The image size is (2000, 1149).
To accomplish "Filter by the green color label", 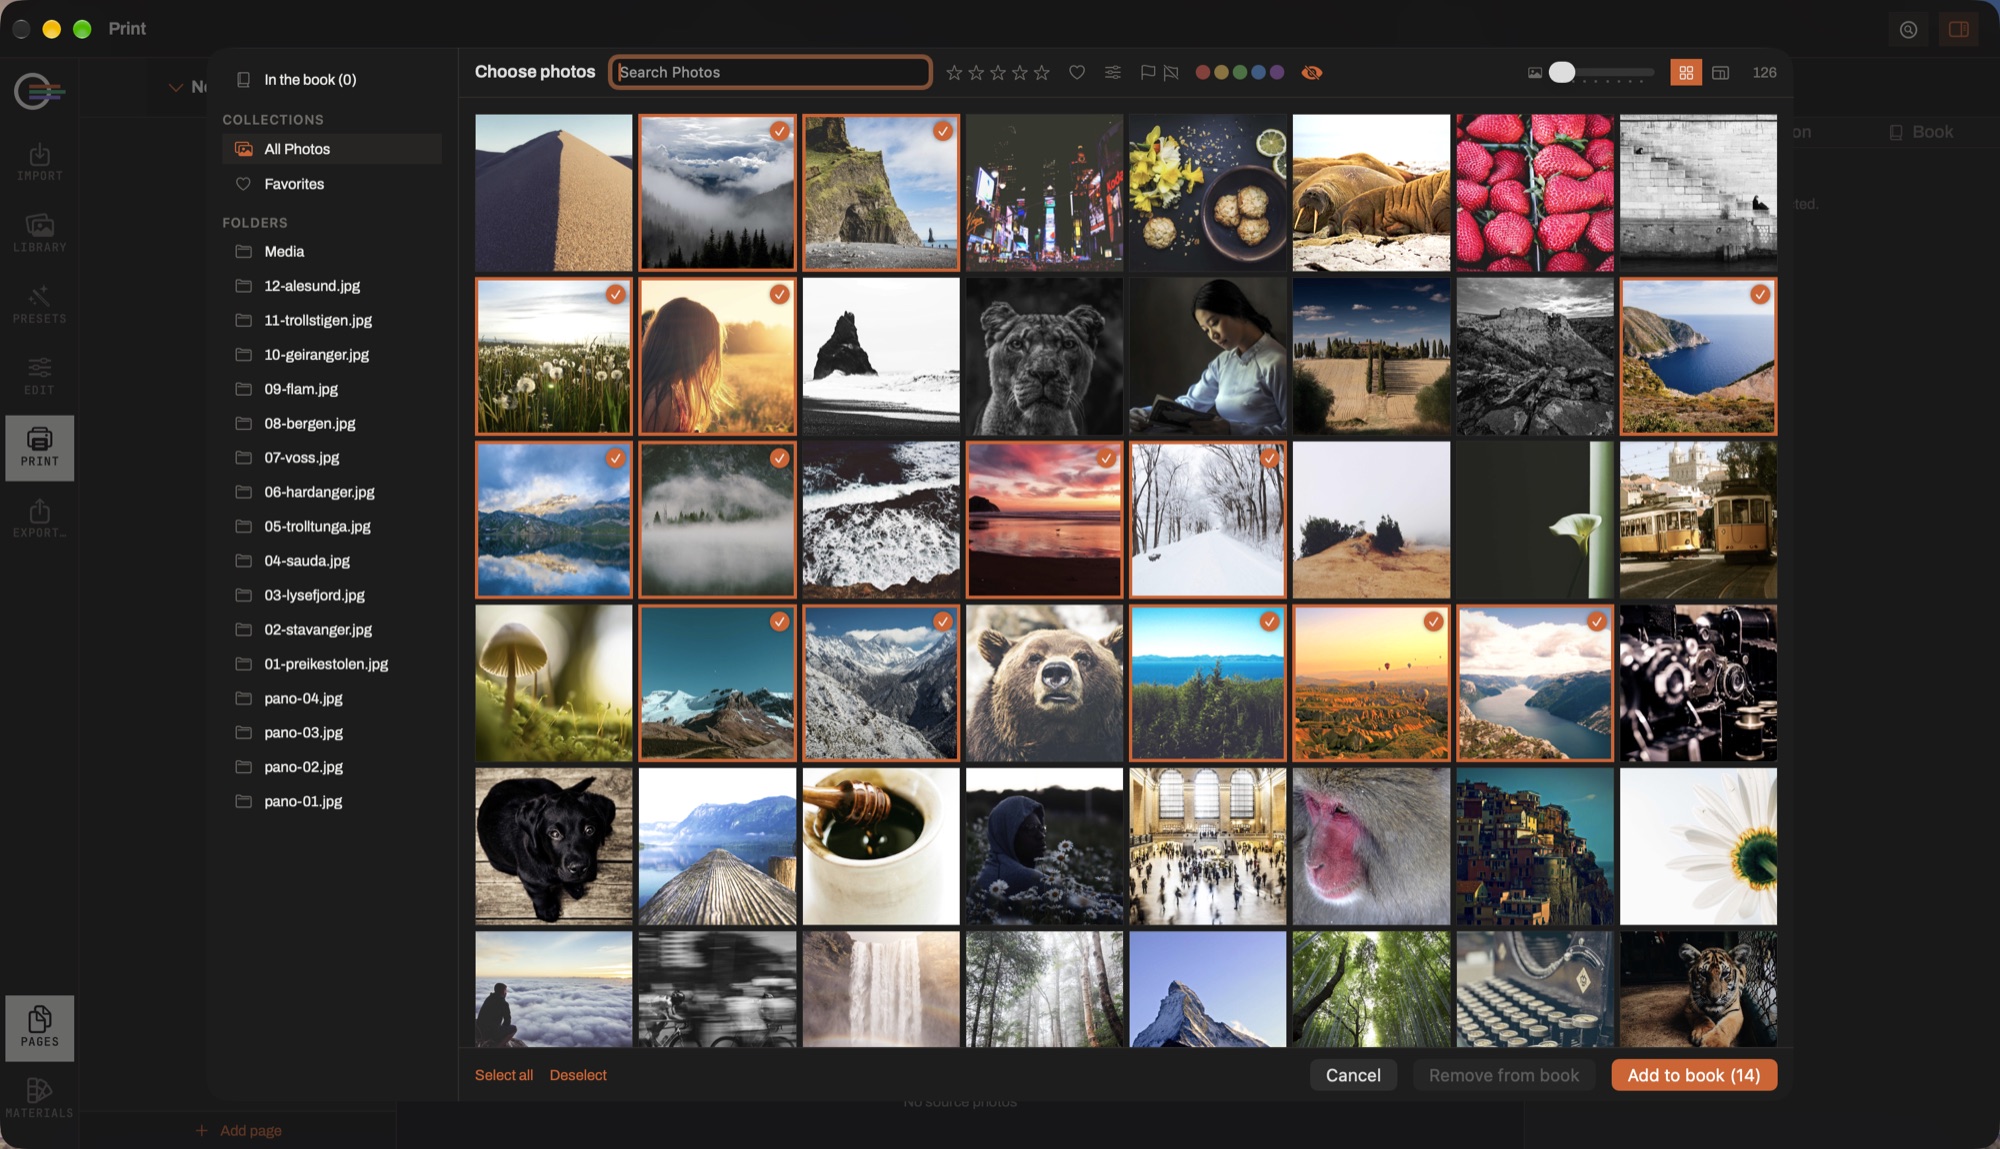I will tap(1240, 72).
